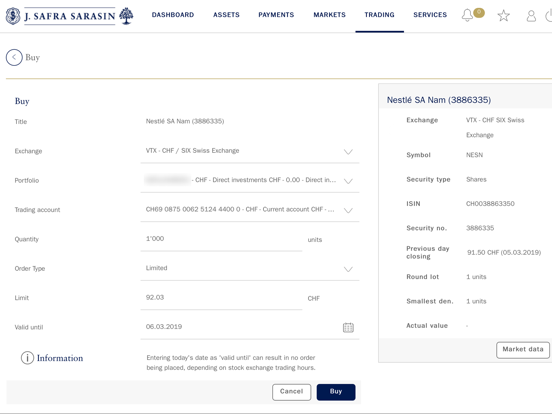Viewport: 552px width, 414px height.
Task: Open the Services menu
Action: (430, 15)
